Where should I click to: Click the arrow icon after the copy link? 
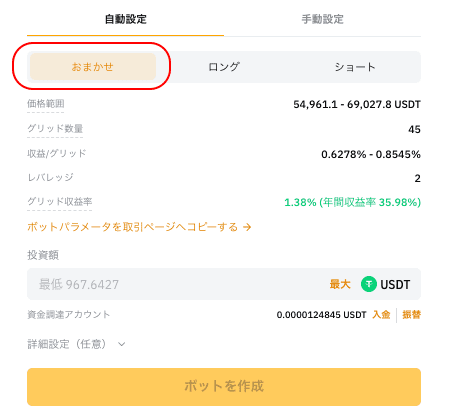tap(247, 227)
